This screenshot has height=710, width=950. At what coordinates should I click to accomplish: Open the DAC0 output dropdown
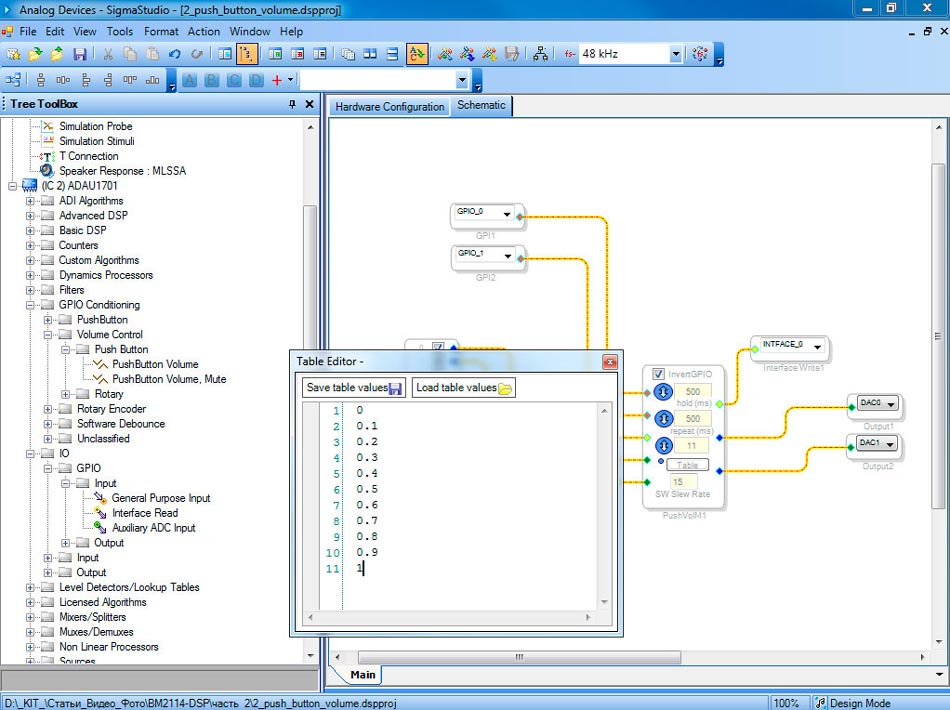[891, 405]
